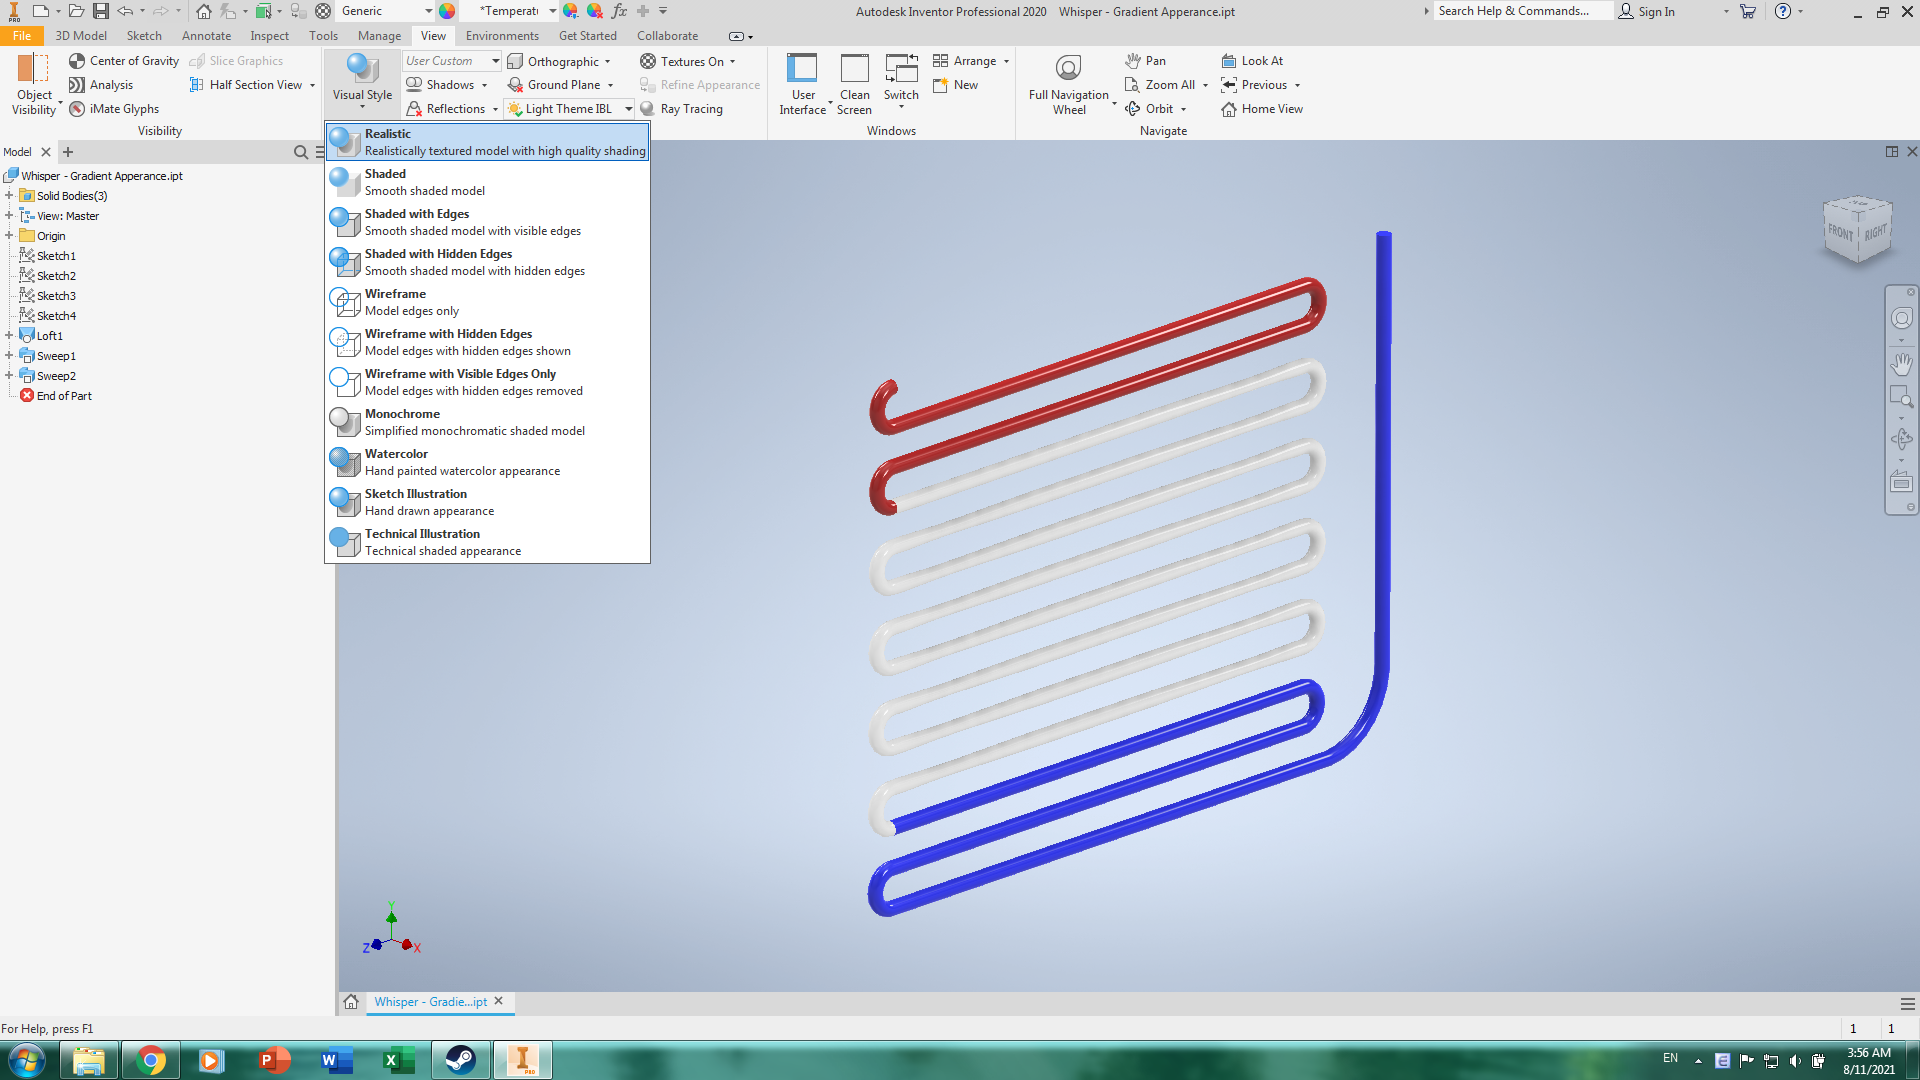
Task: Open the User Interface options
Action: (x=802, y=84)
